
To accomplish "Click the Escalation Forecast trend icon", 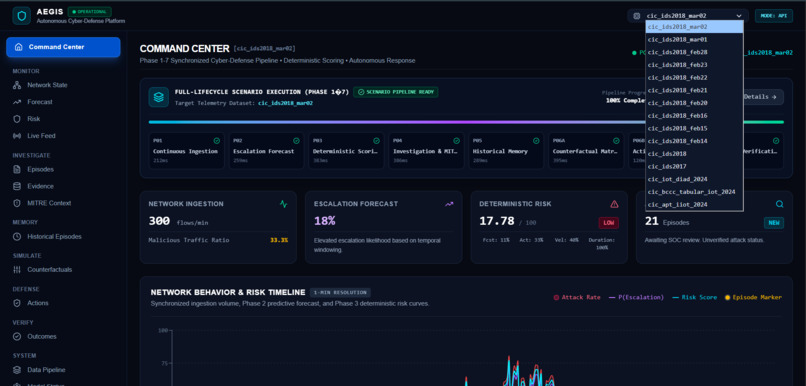I will (449, 204).
